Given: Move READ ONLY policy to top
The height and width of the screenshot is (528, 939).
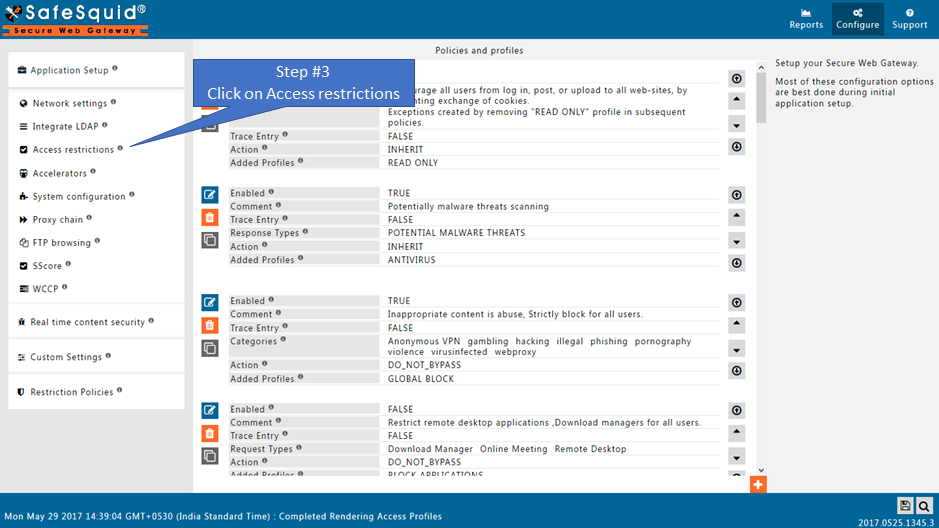Looking at the screenshot, I should pos(737,78).
